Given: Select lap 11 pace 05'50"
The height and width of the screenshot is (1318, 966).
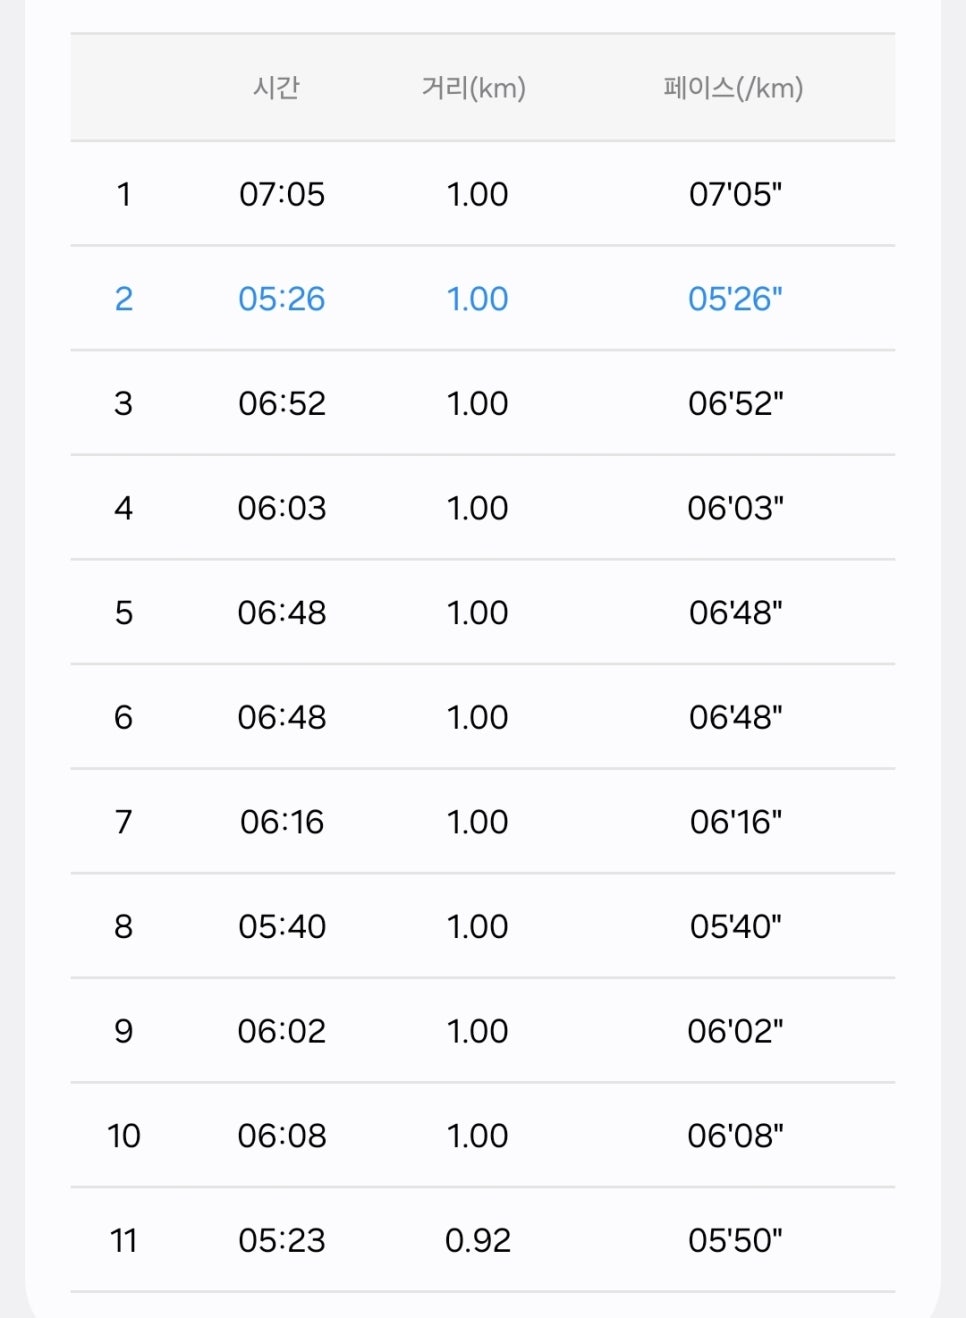Looking at the screenshot, I should pyautogui.click(x=735, y=1240).
